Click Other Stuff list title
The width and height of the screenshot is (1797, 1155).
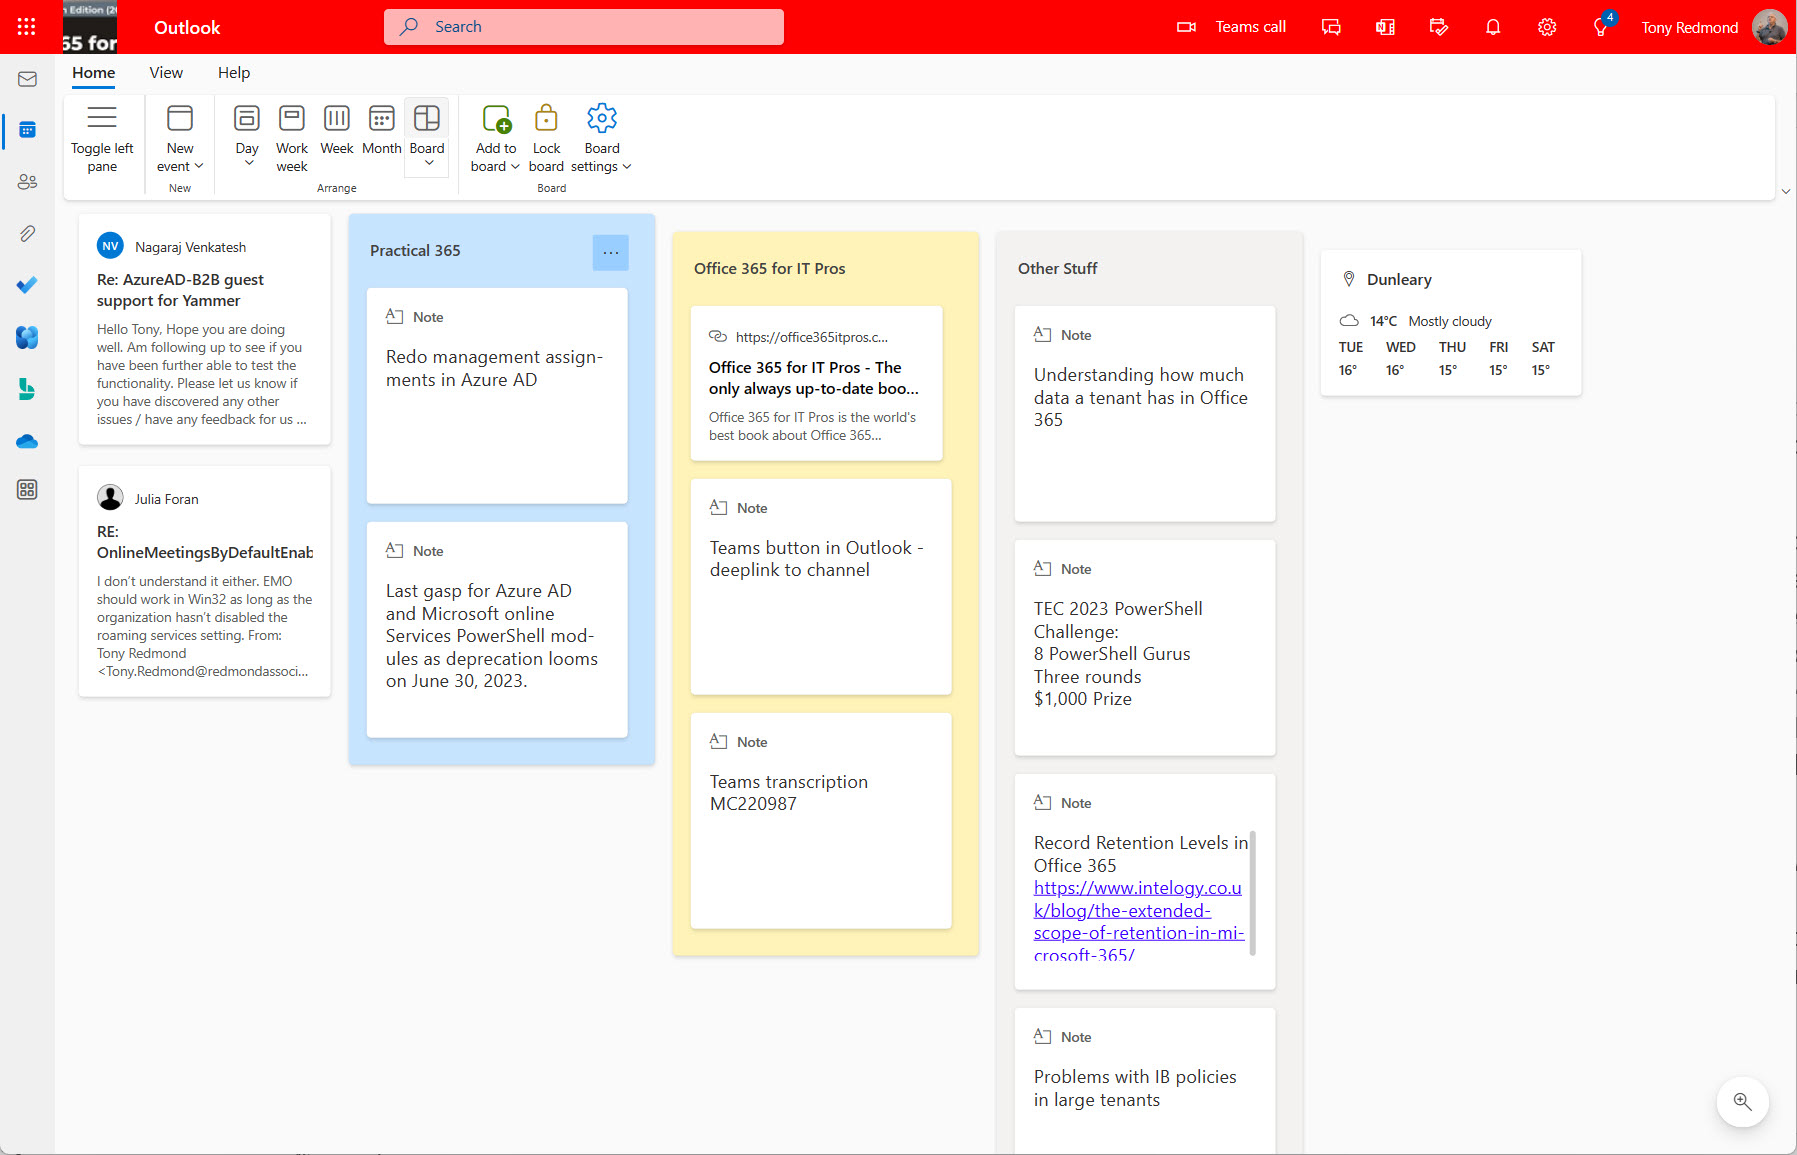[x=1057, y=269]
